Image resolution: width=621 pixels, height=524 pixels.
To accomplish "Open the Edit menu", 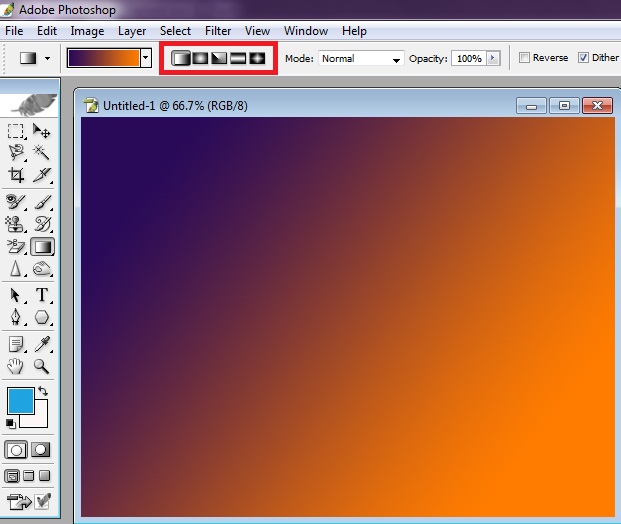I will tap(47, 31).
